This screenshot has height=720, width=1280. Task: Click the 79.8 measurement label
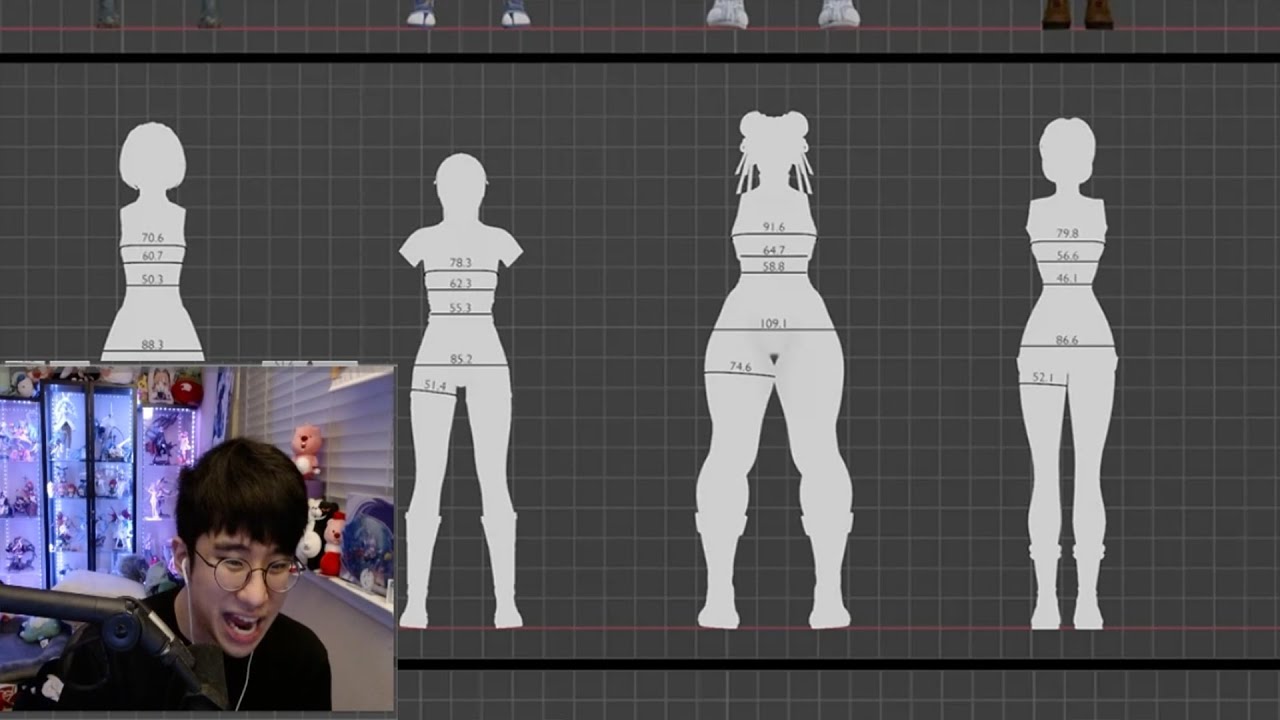(x=1068, y=234)
